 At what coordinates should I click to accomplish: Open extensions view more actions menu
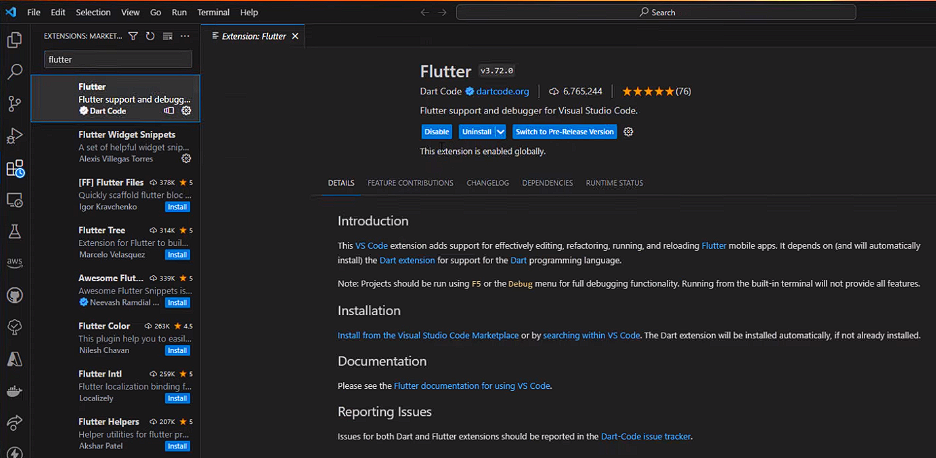point(185,36)
